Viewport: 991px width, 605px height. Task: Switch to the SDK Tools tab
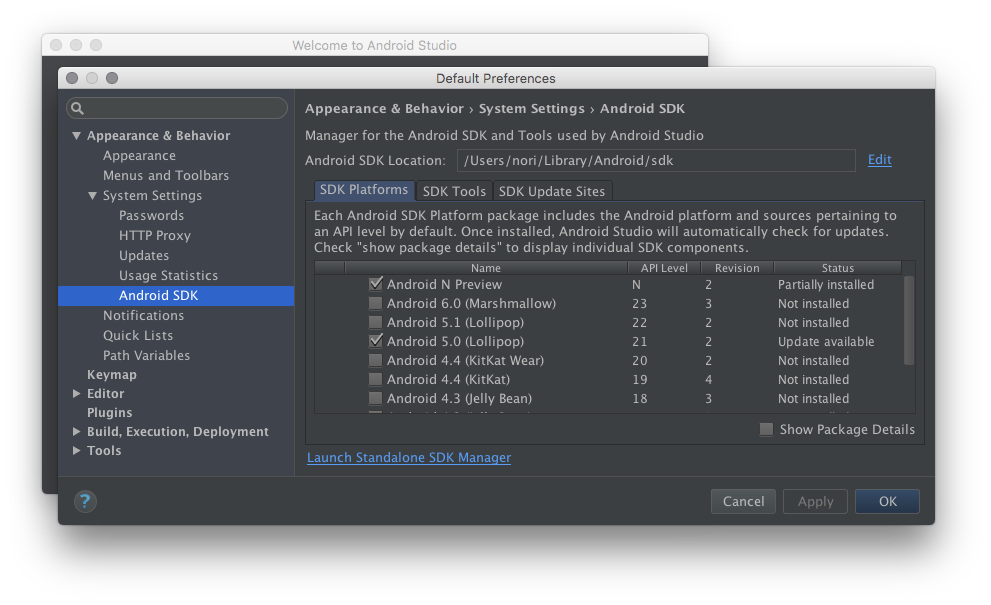pyautogui.click(x=454, y=191)
